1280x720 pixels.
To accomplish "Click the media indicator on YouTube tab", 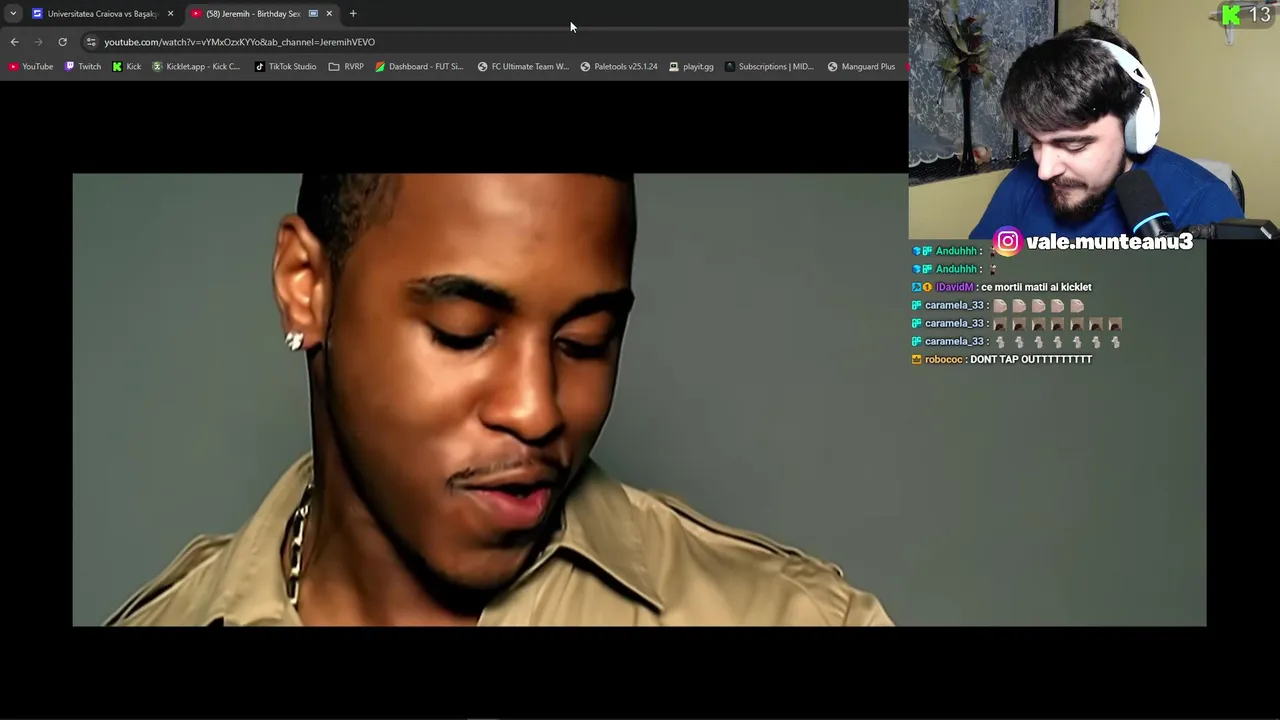I will 313,13.
